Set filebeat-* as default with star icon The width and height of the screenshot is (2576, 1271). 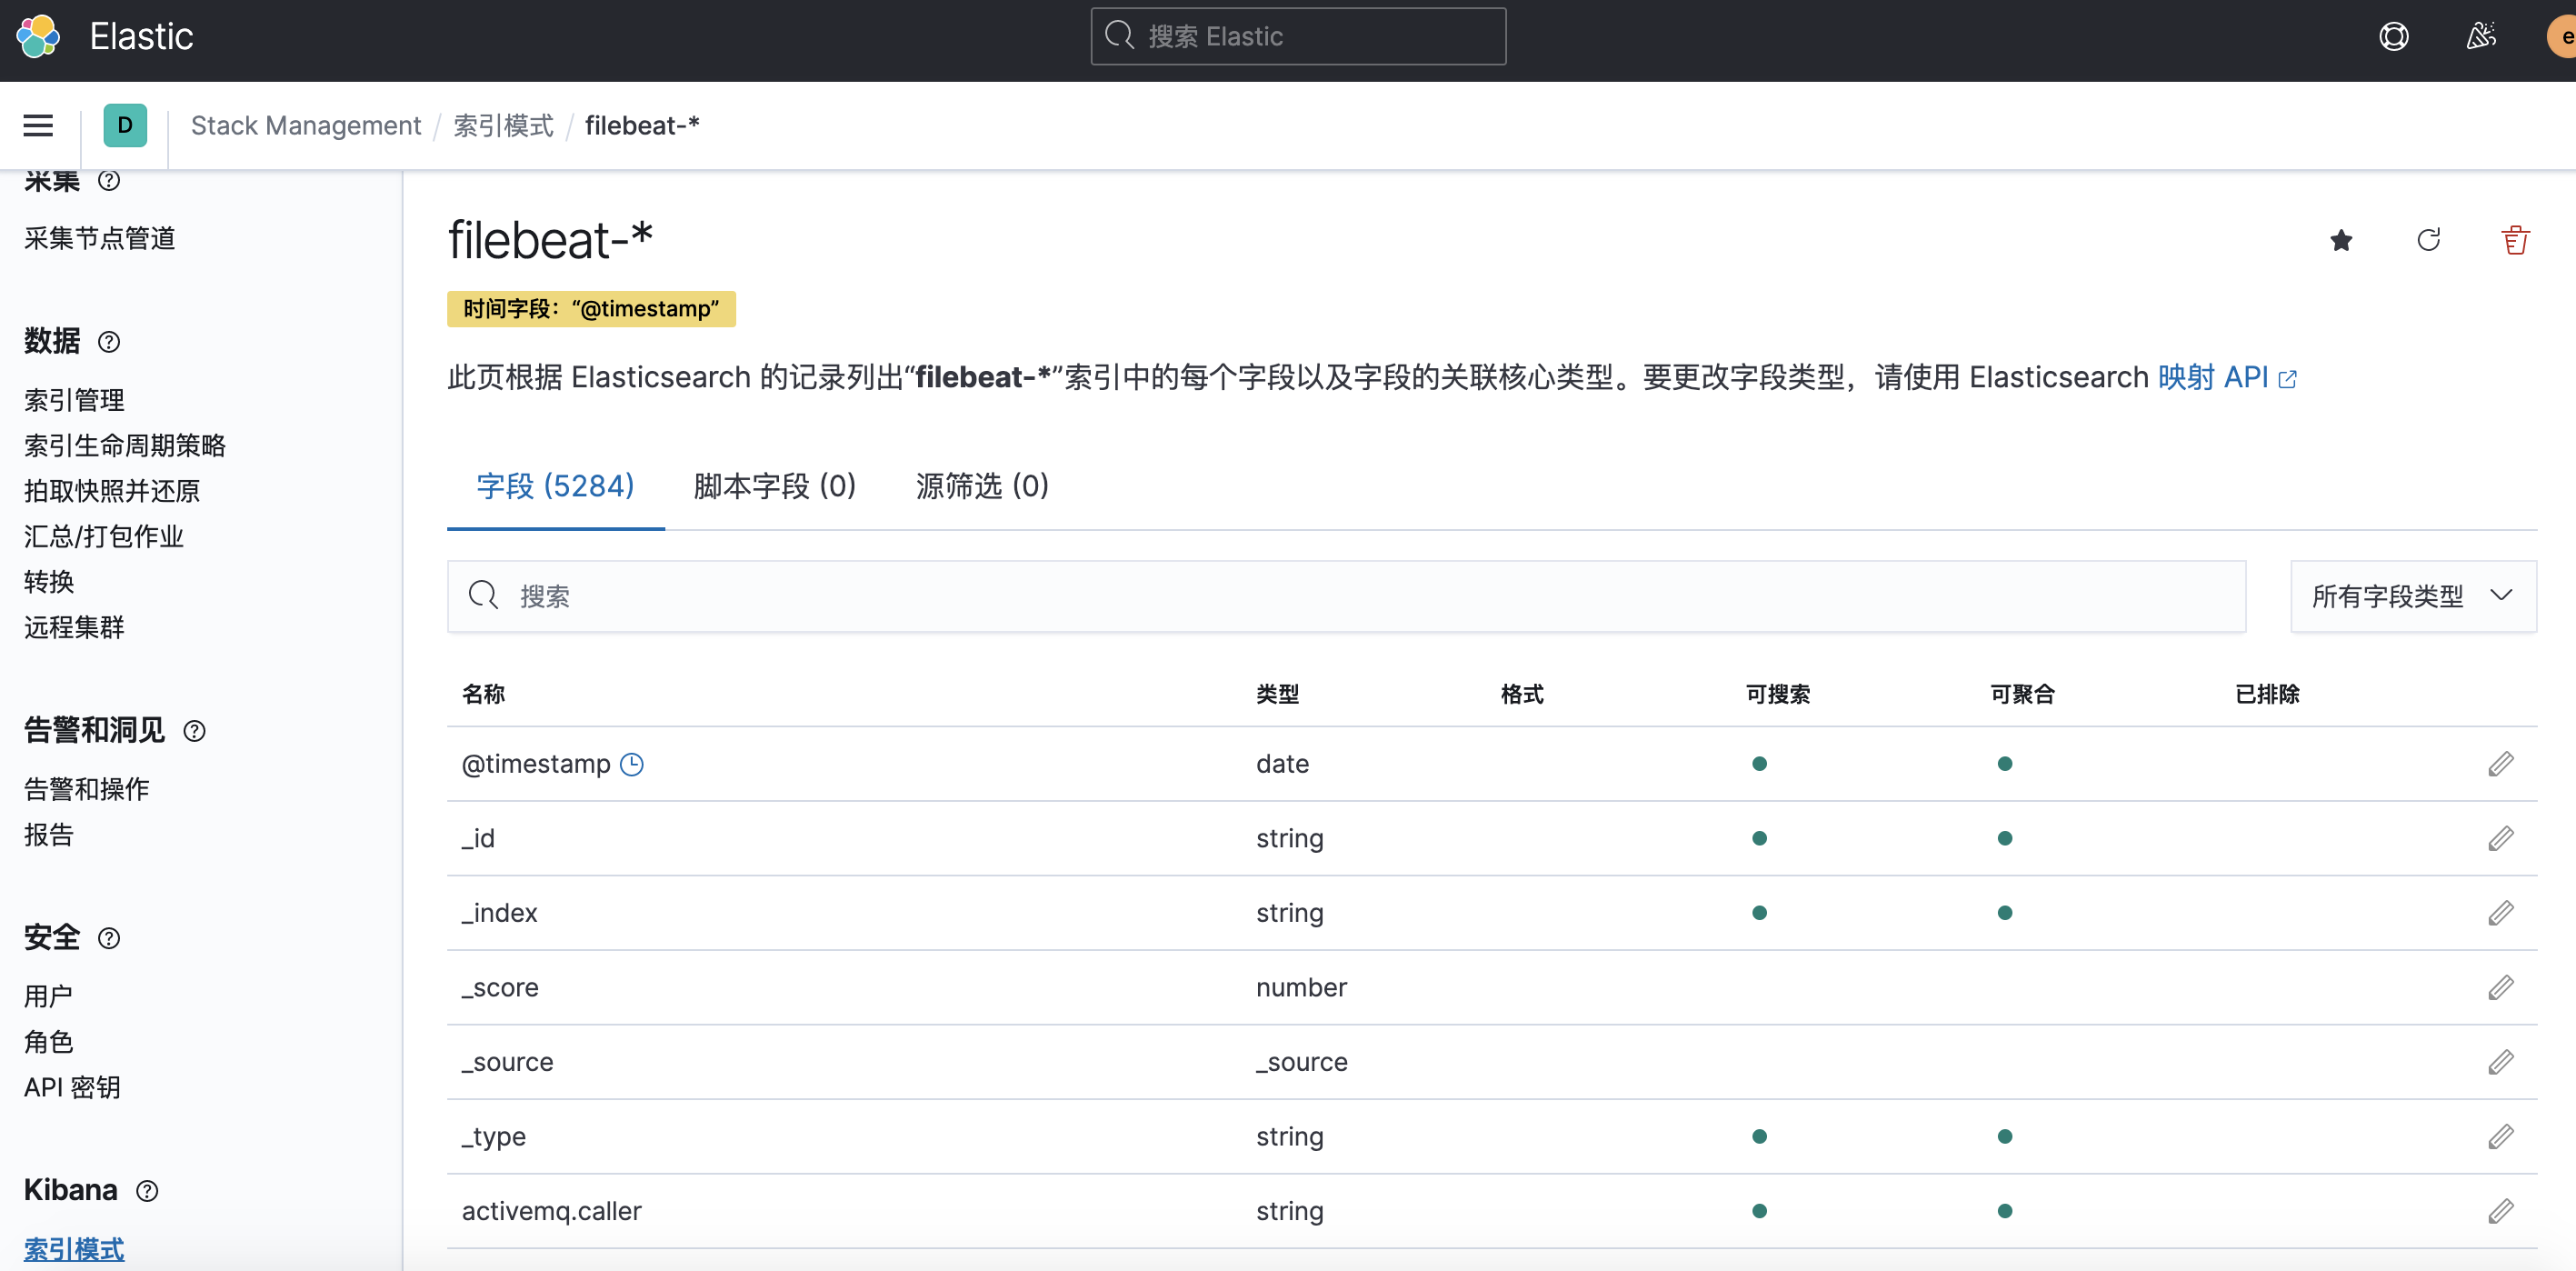pyautogui.click(x=2341, y=241)
